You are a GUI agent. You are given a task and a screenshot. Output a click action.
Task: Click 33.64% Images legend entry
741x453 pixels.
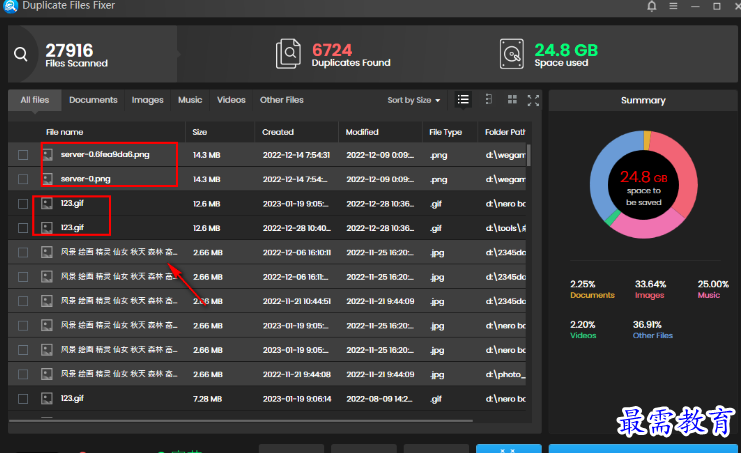[650, 289]
